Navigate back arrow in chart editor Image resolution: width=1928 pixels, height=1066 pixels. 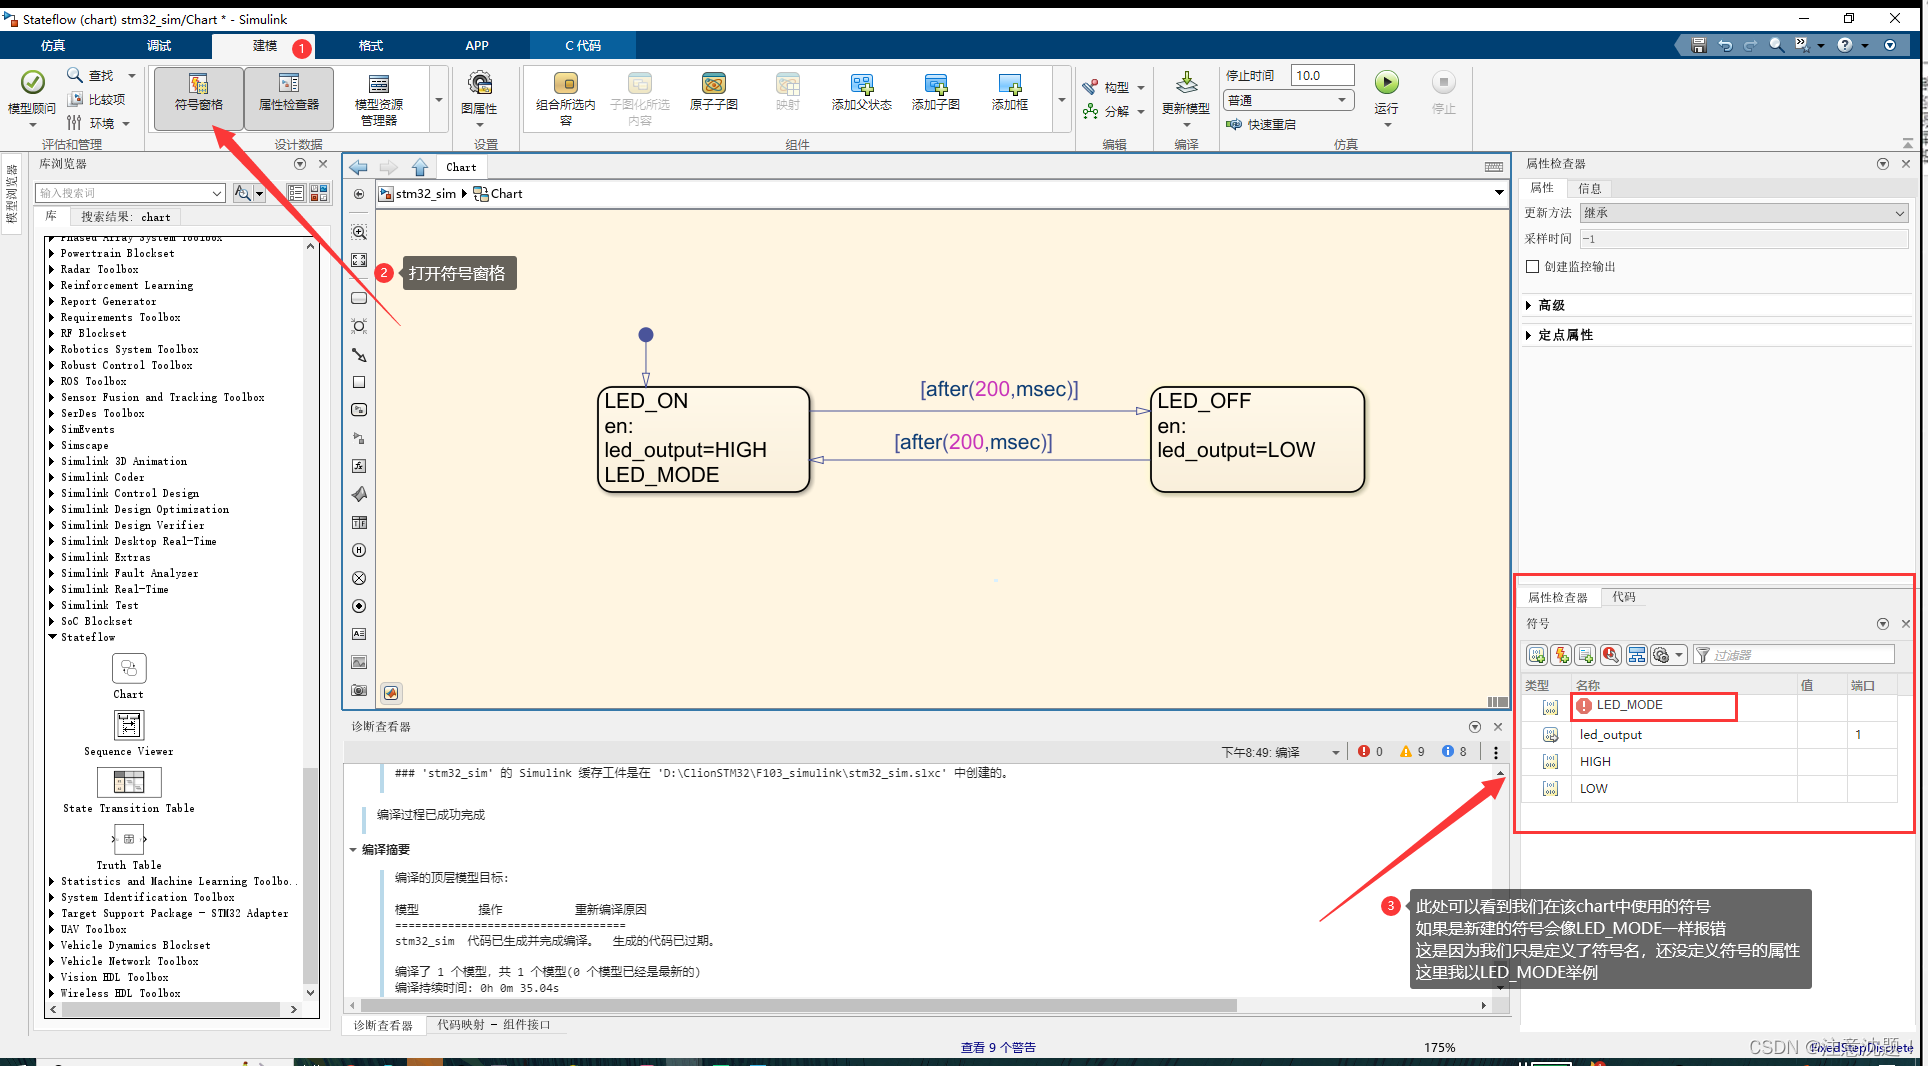(358, 167)
